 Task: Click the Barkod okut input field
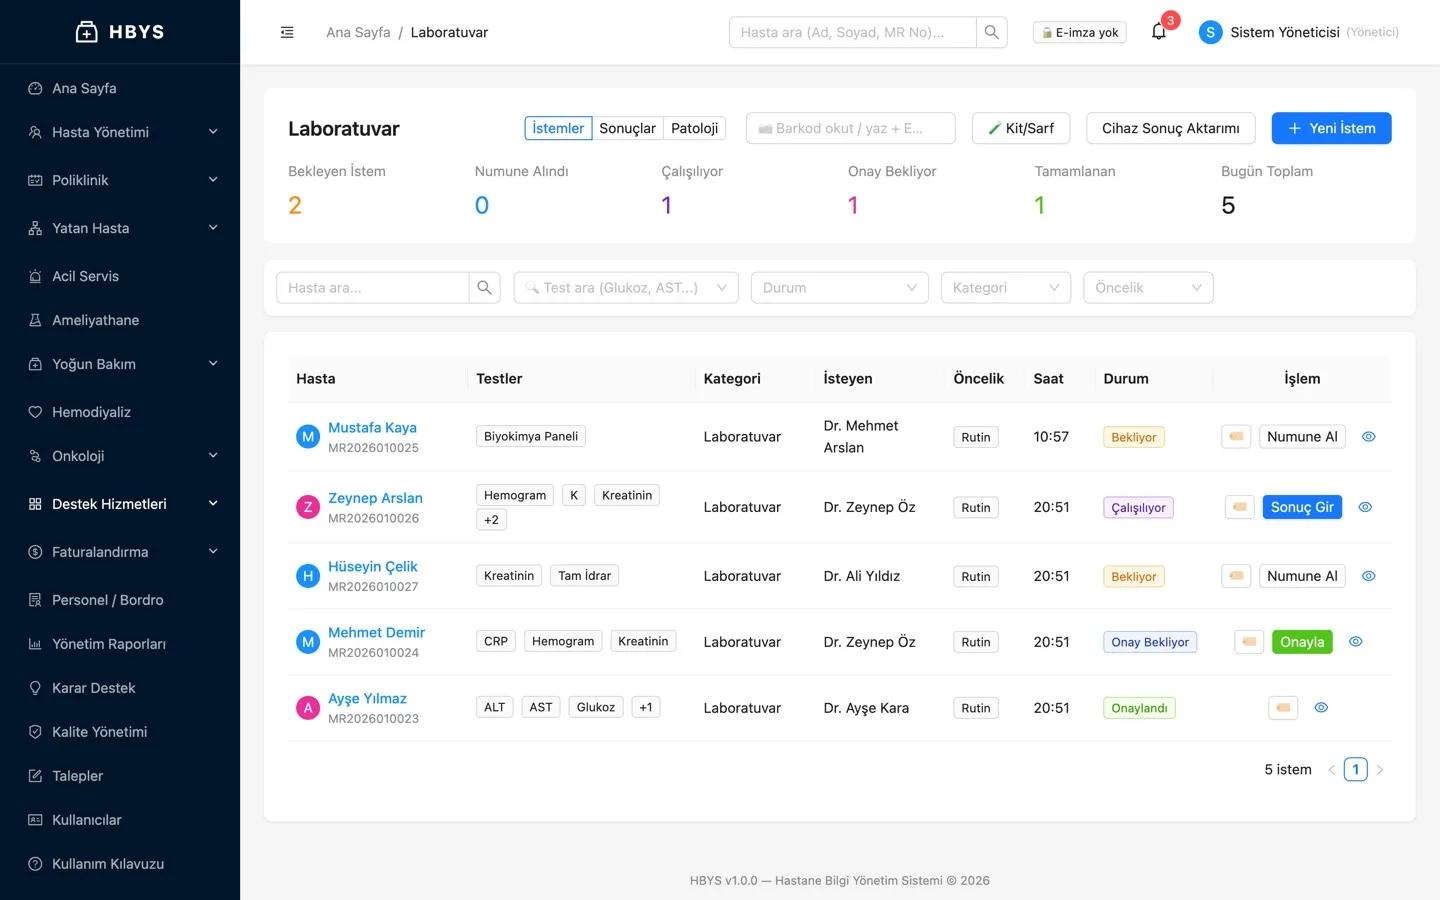pyautogui.click(x=851, y=128)
